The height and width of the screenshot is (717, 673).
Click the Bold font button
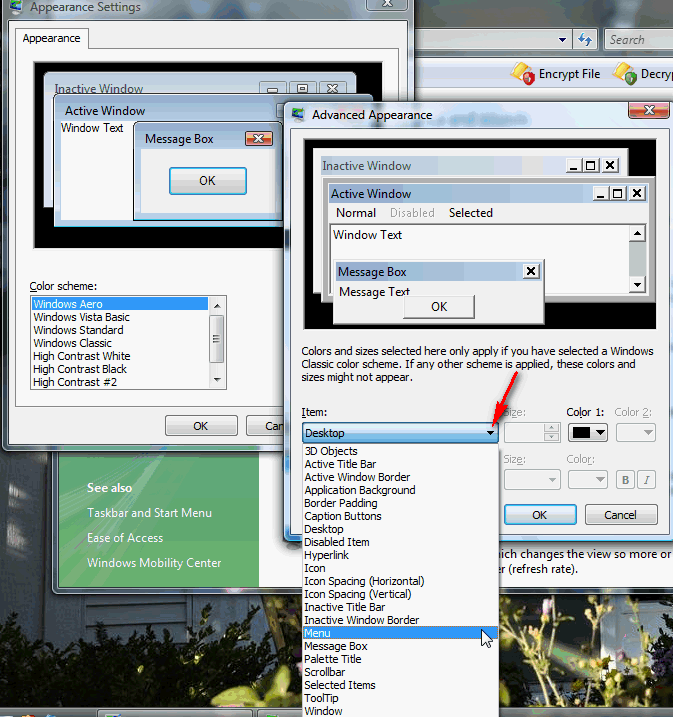point(625,480)
